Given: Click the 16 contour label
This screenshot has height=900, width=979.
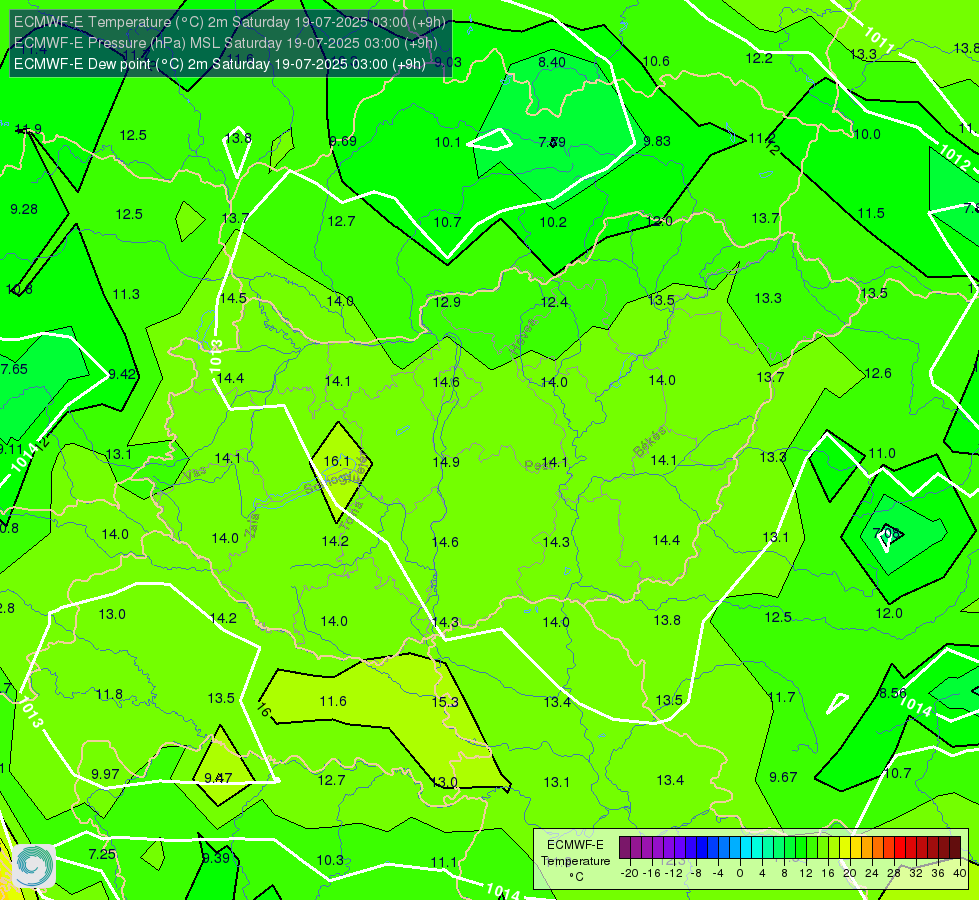Looking at the screenshot, I should (x=264, y=710).
